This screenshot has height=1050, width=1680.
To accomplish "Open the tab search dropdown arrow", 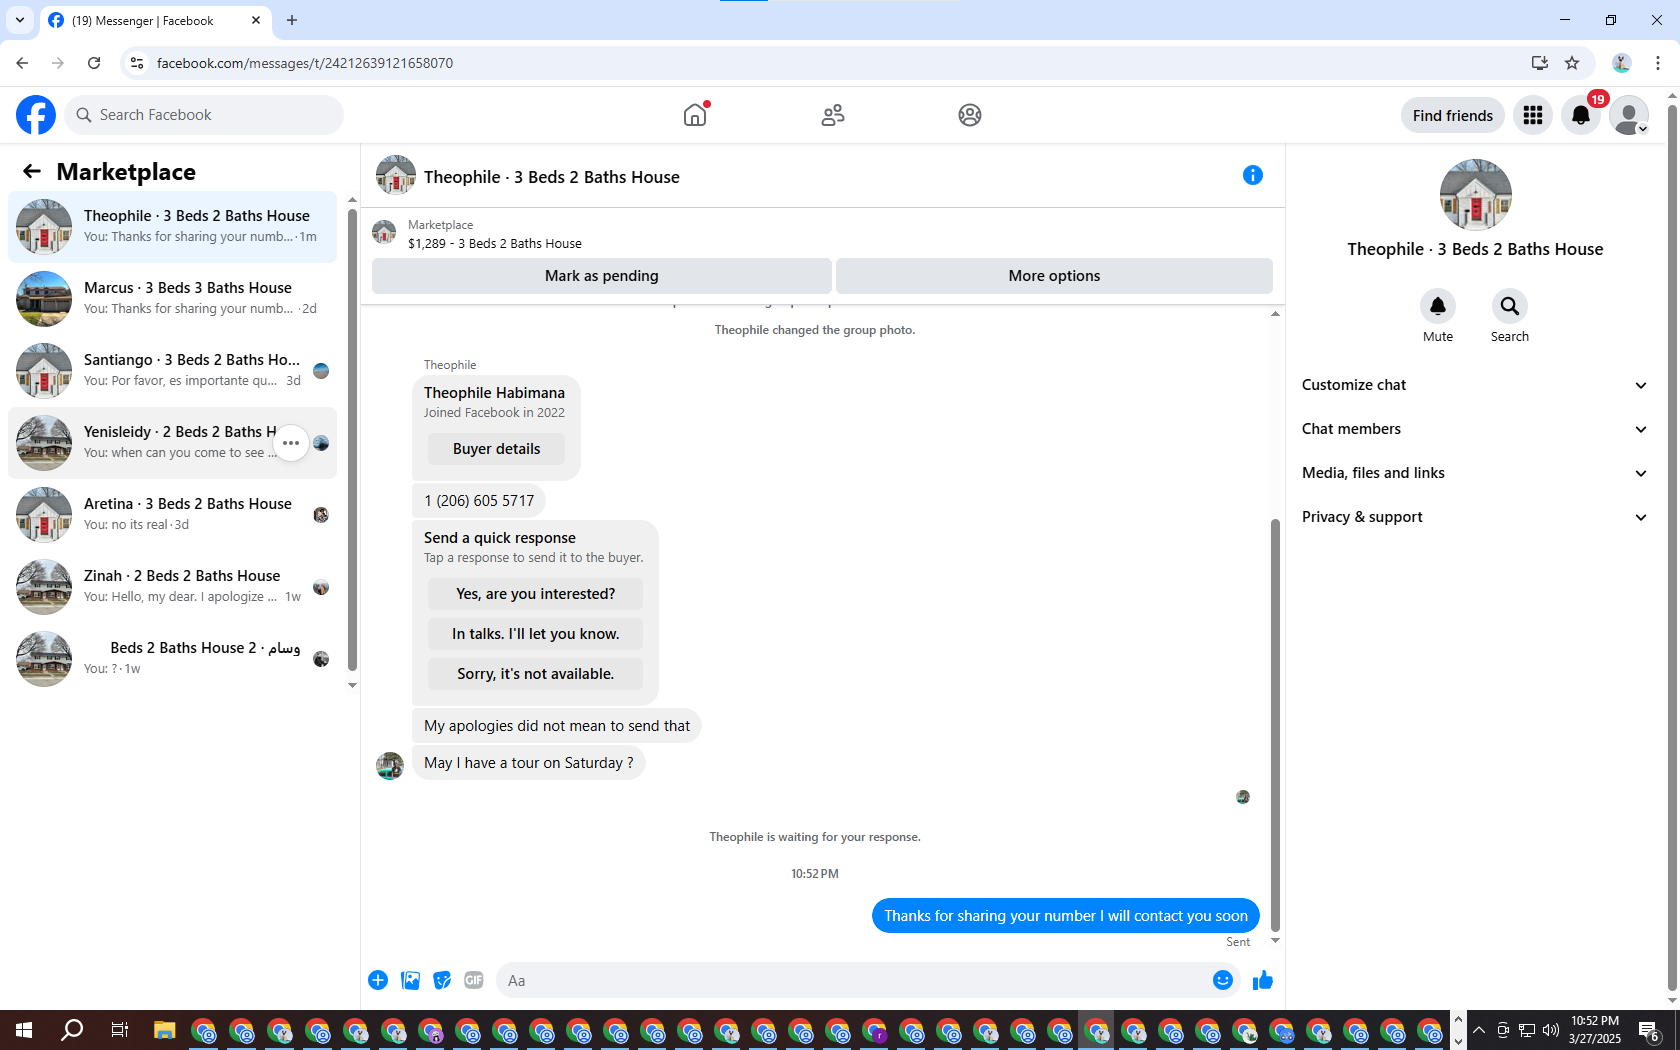I will pyautogui.click(x=19, y=20).
